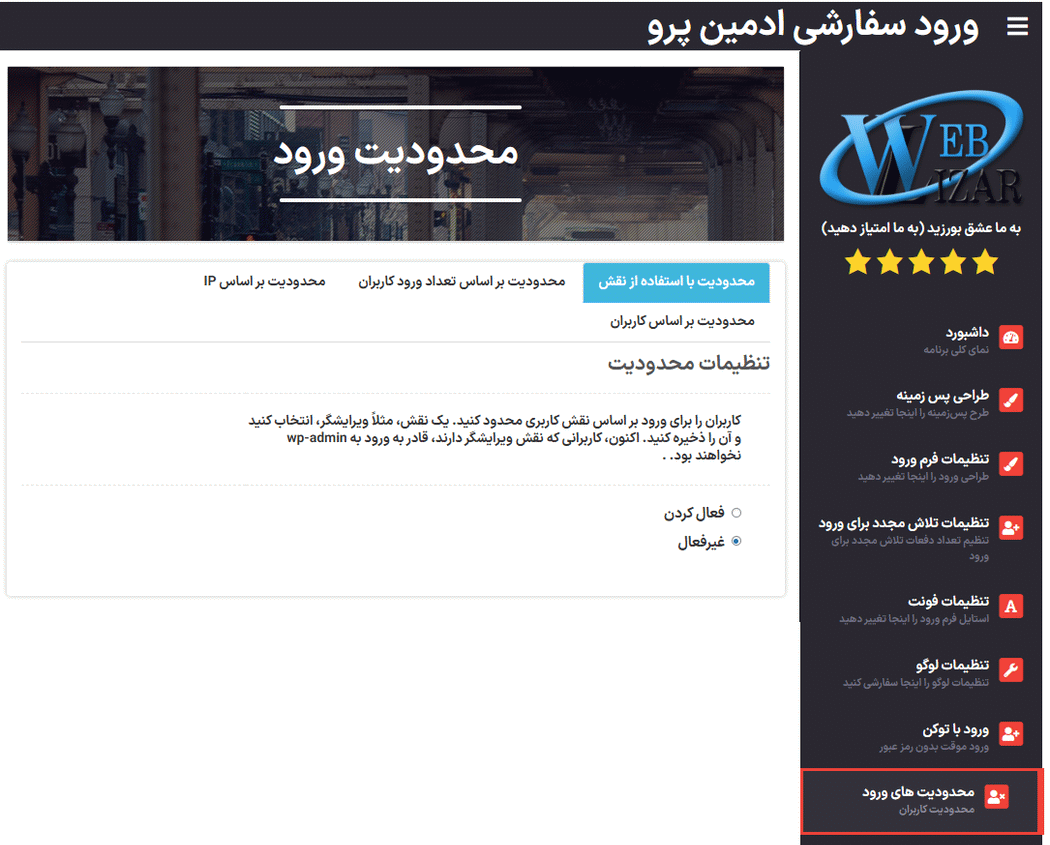Click the تنظیمات تلاش مجدد user icon
Image resolution: width=1050 pixels, height=845 pixels.
coord(1010,528)
